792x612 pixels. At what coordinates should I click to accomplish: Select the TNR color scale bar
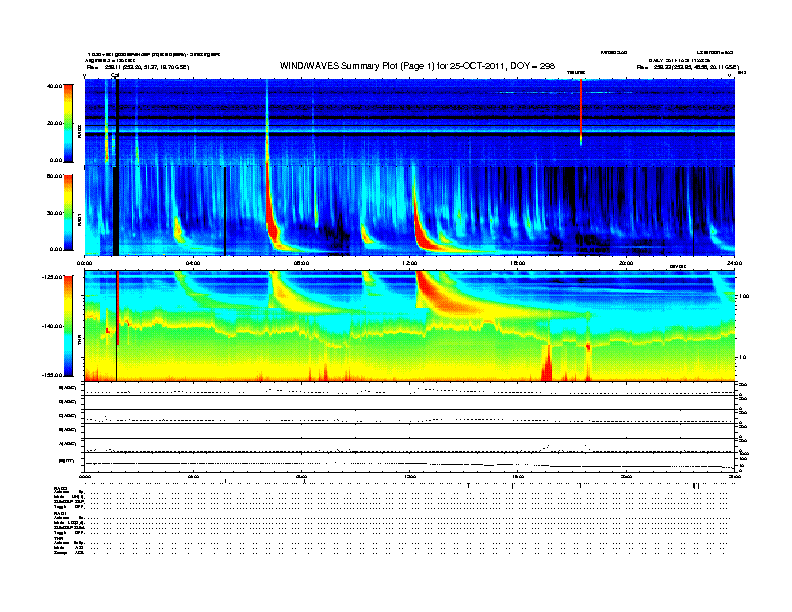(68, 326)
